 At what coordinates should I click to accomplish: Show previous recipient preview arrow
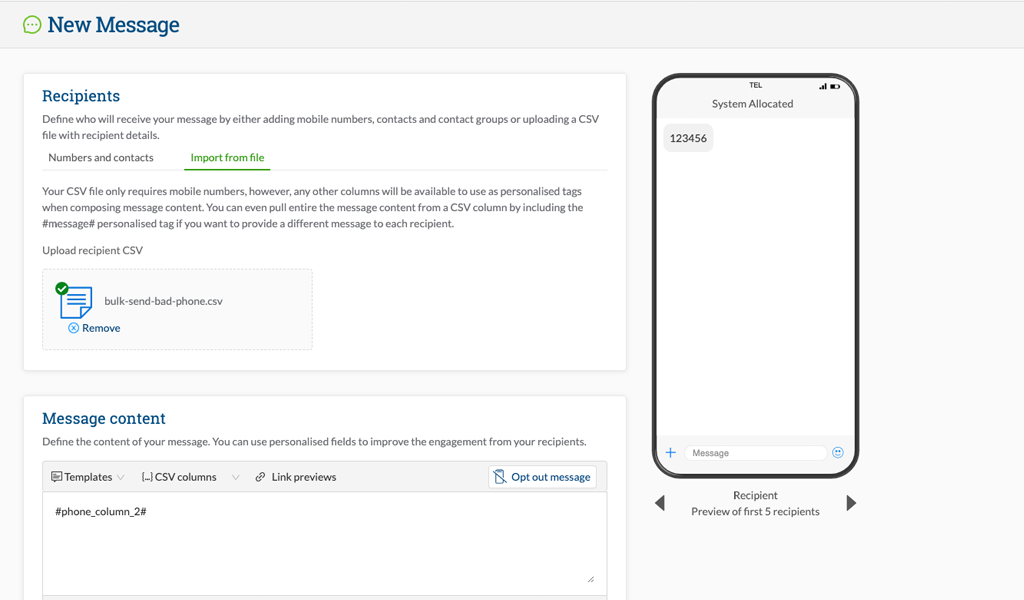(660, 503)
